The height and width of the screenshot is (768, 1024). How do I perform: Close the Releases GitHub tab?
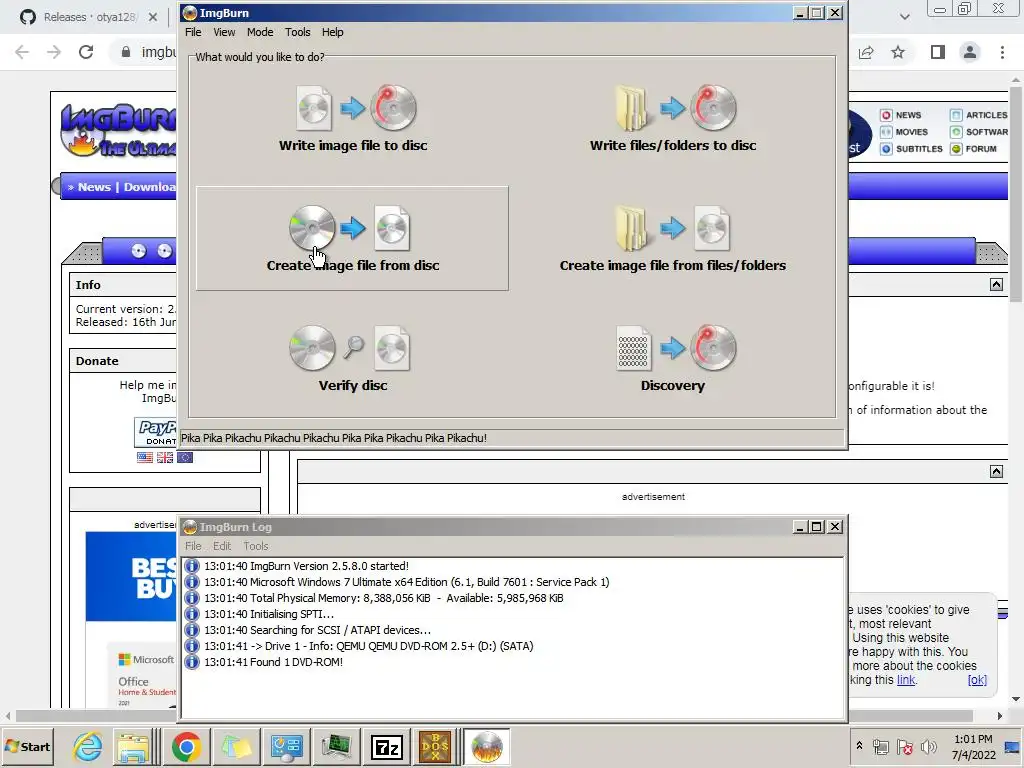[153, 17]
